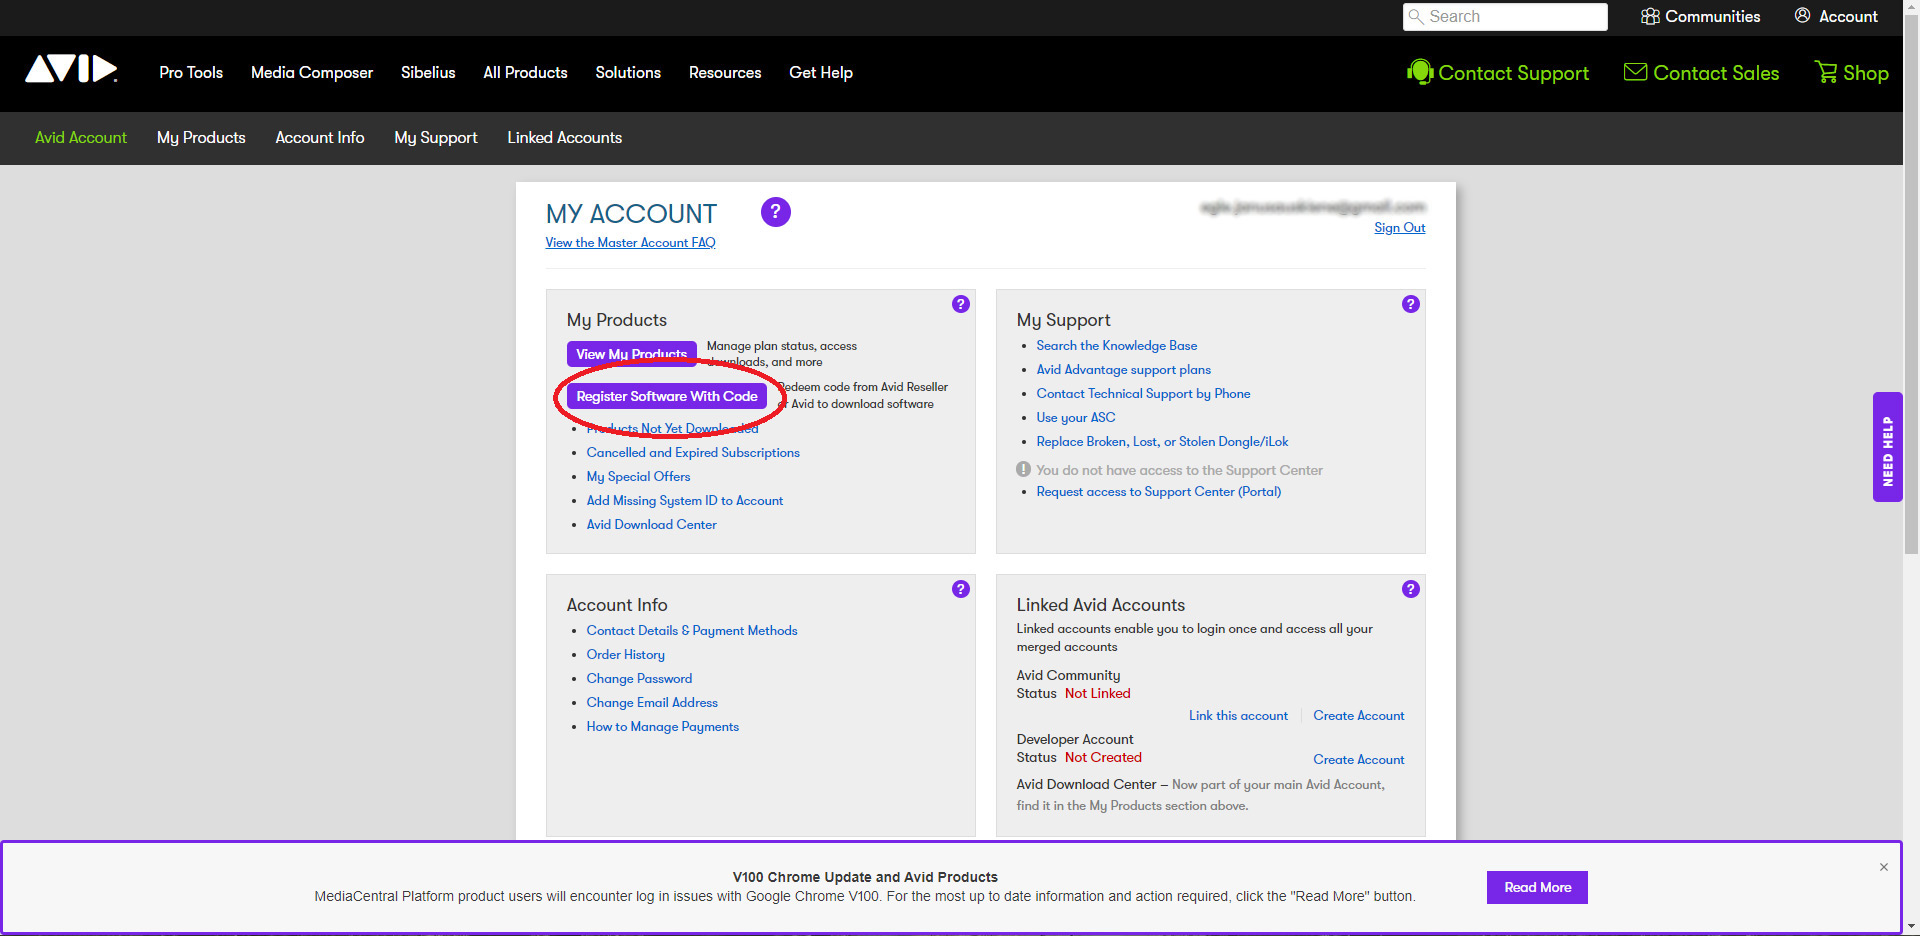Click the Contact Support text link
Viewport: 1920px width, 936px height.
tap(1513, 73)
